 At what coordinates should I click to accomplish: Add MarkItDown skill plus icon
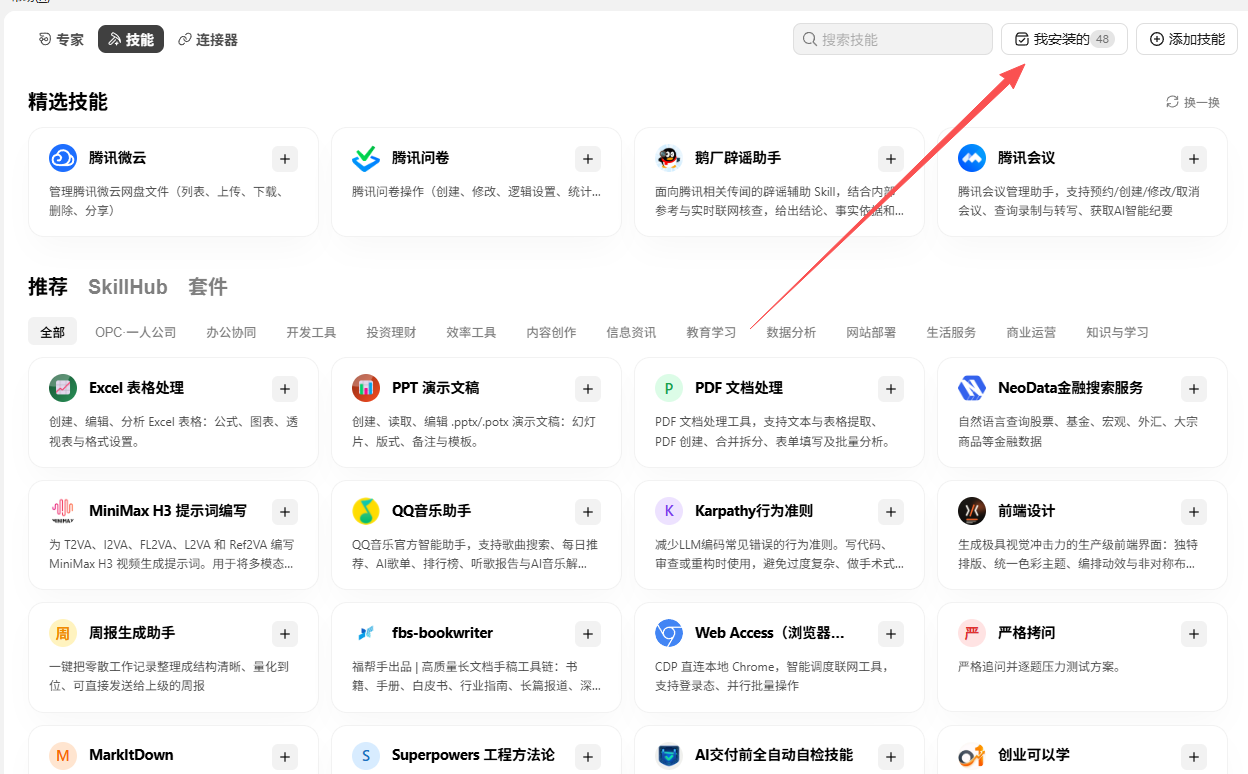285,756
